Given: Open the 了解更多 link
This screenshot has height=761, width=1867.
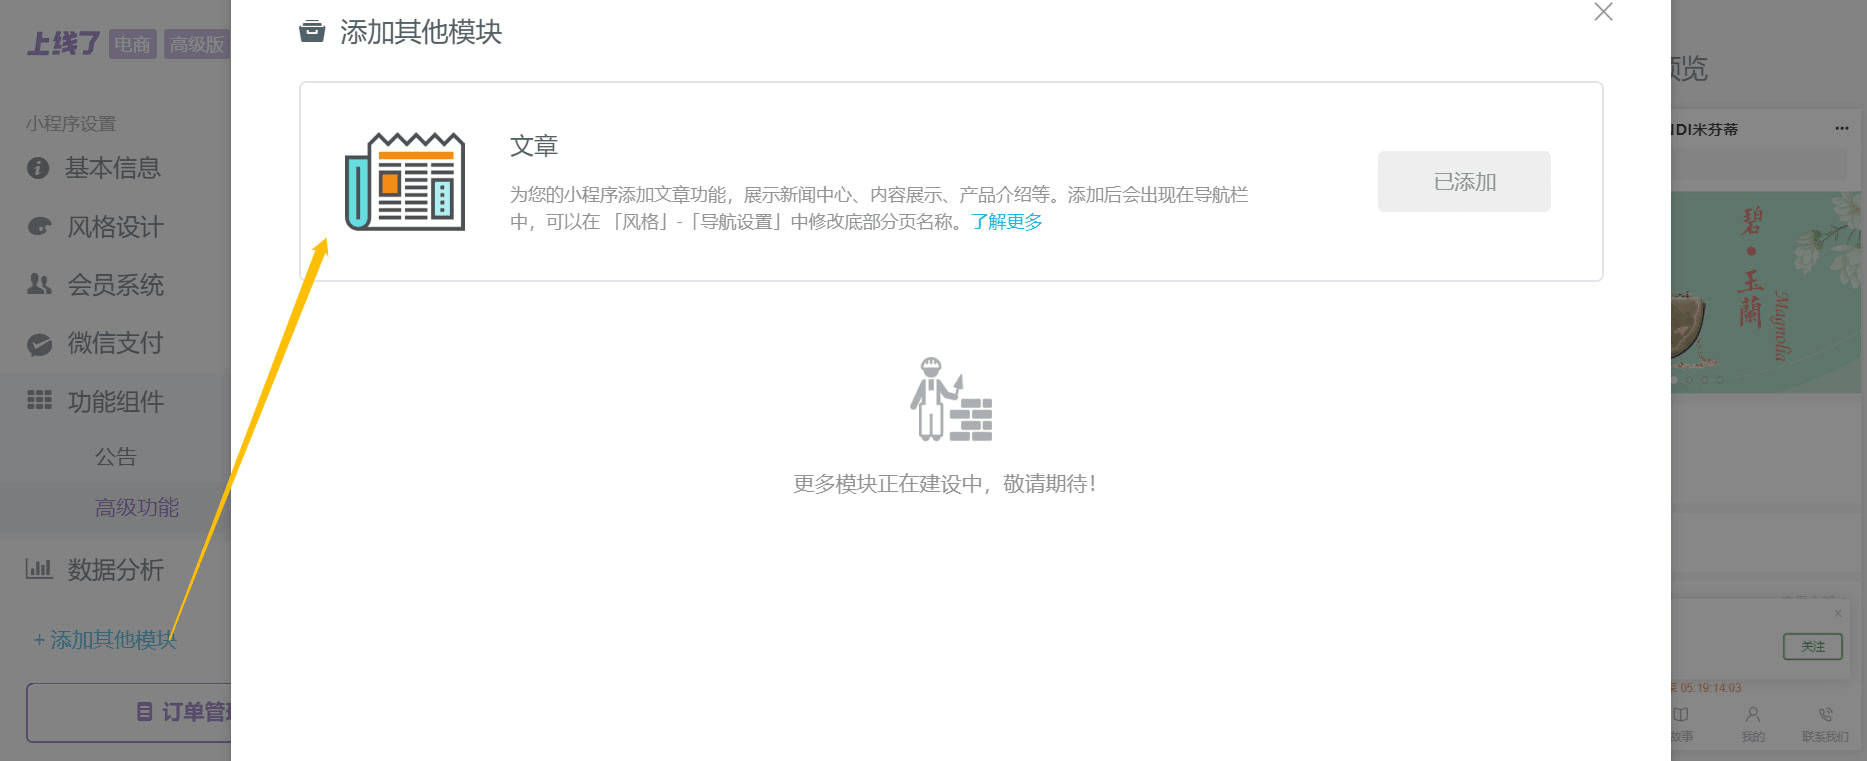Looking at the screenshot, I should [x=1006, y=222].
